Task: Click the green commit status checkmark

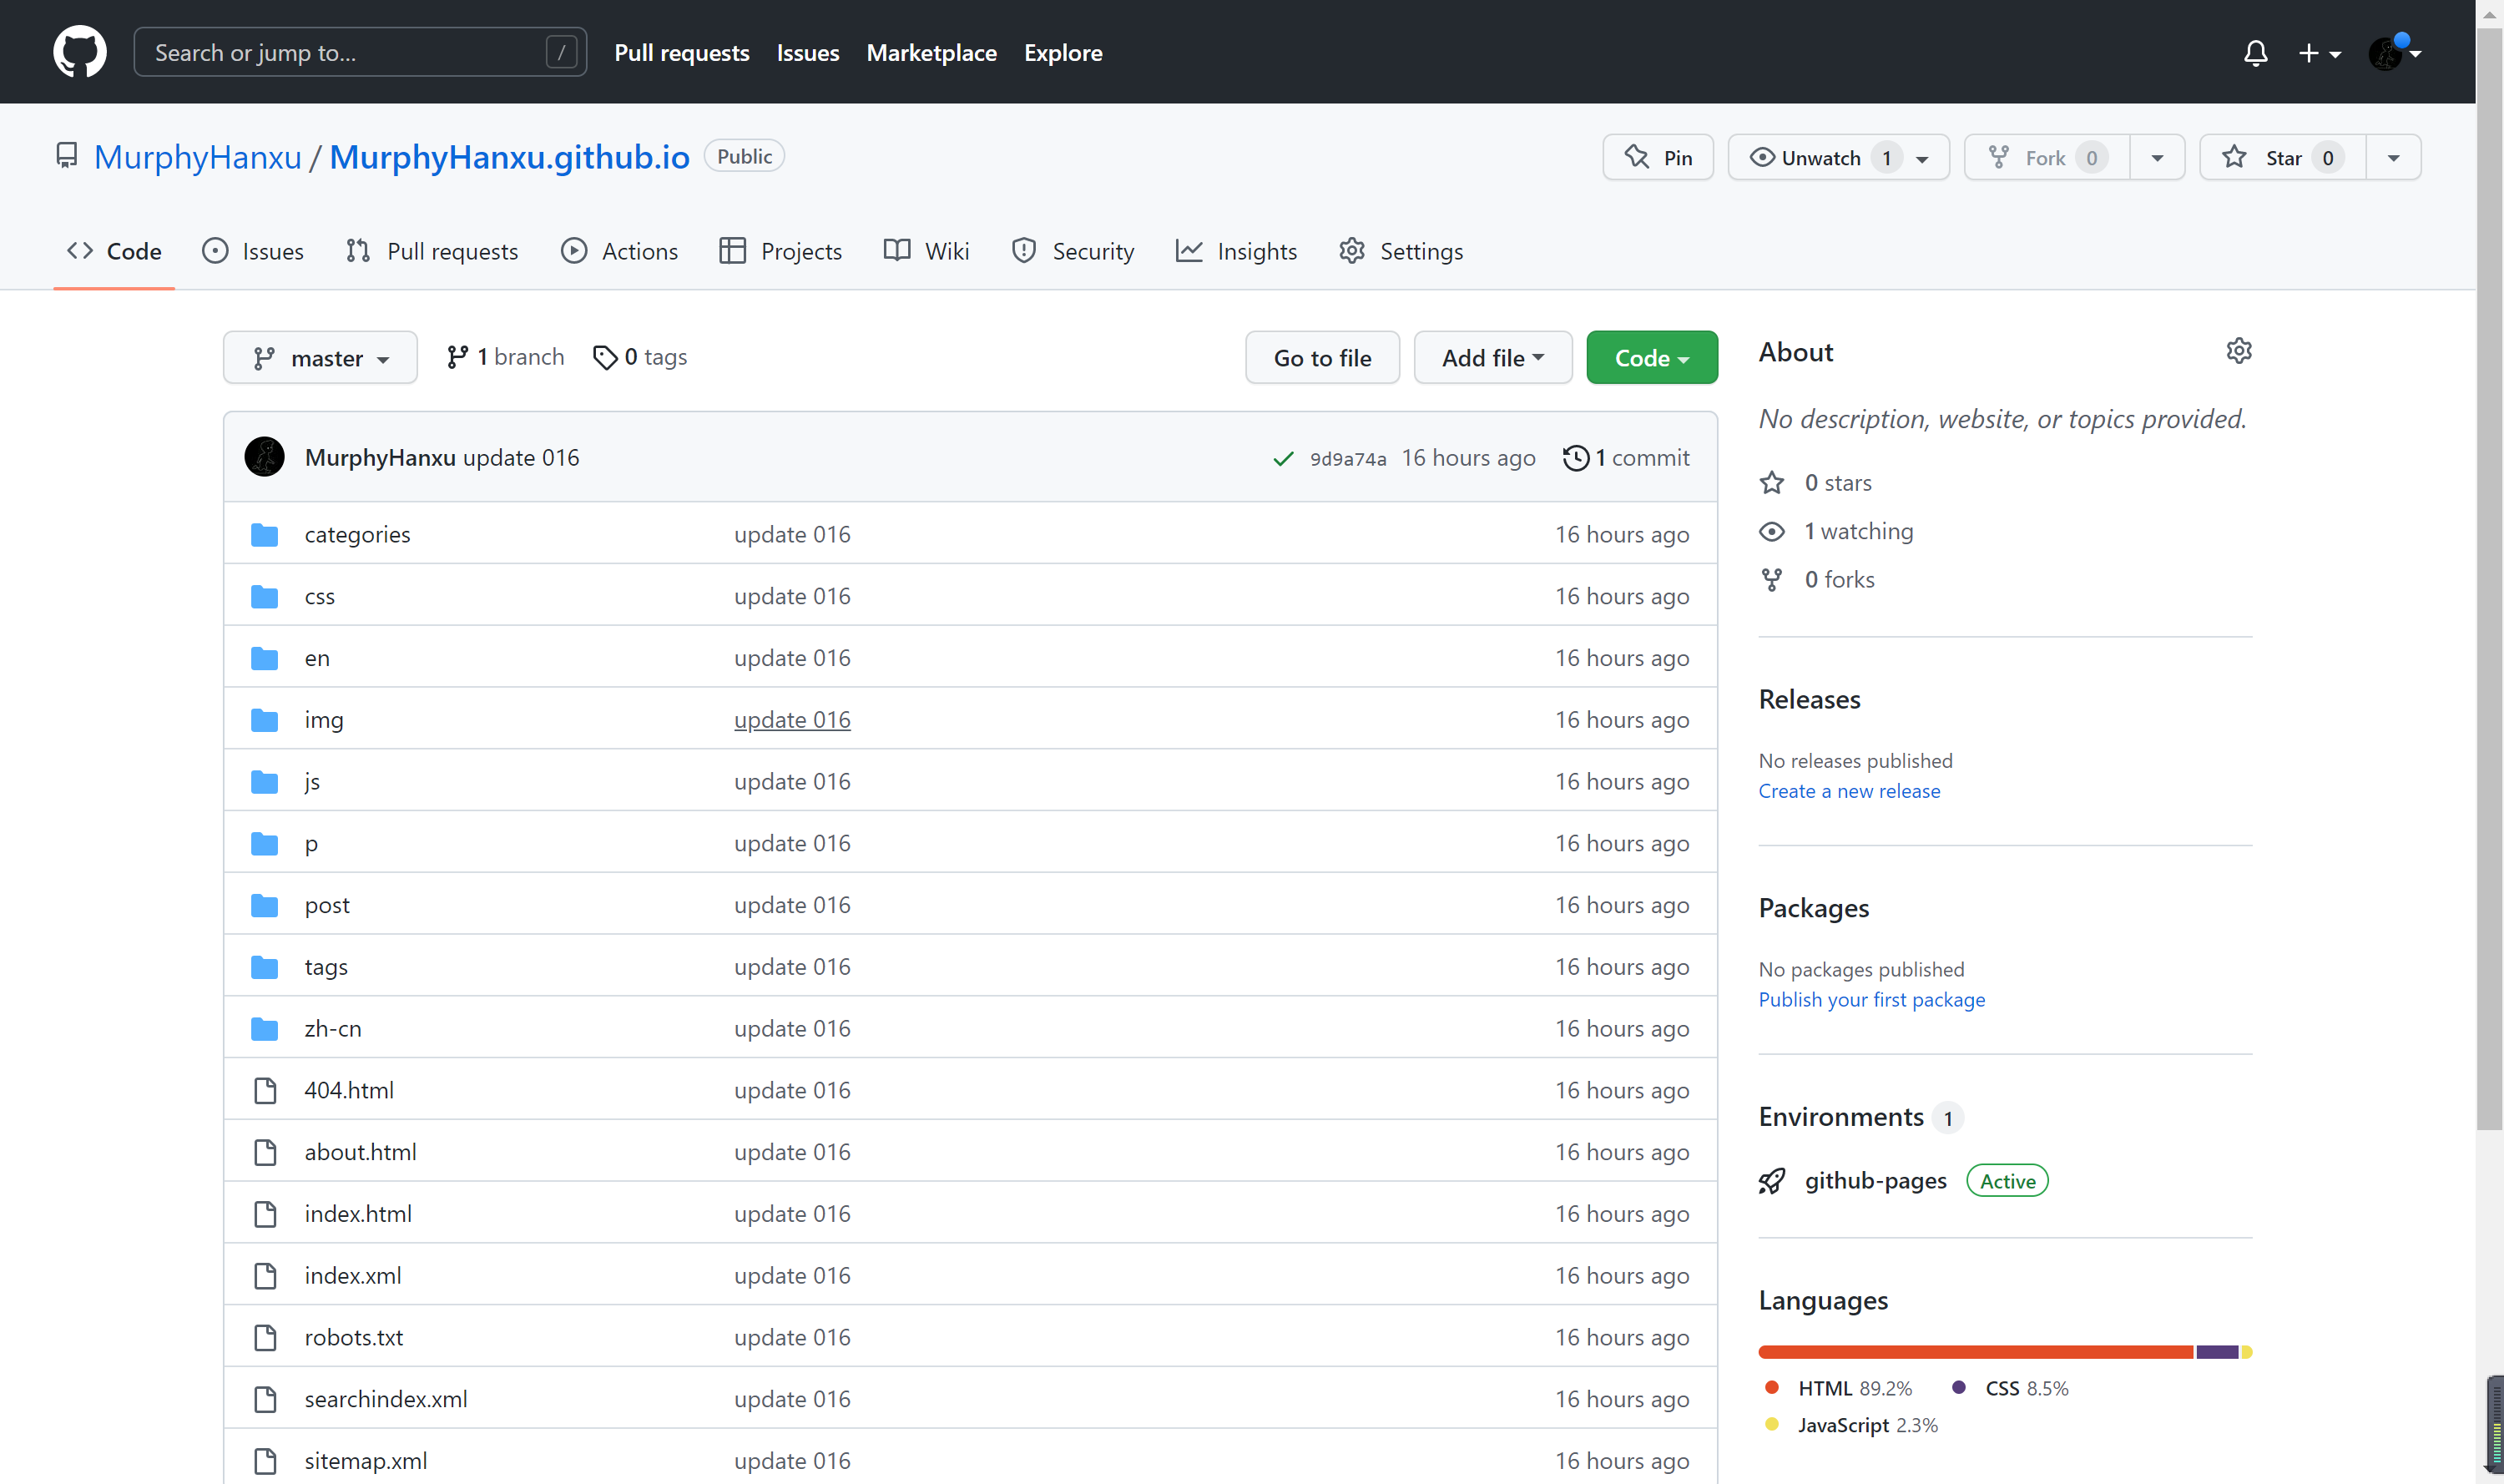Action: tap(1283, 458)
